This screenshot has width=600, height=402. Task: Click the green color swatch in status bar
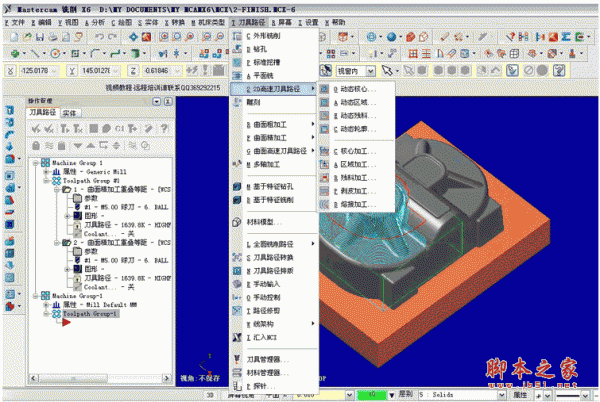point(372,394)
